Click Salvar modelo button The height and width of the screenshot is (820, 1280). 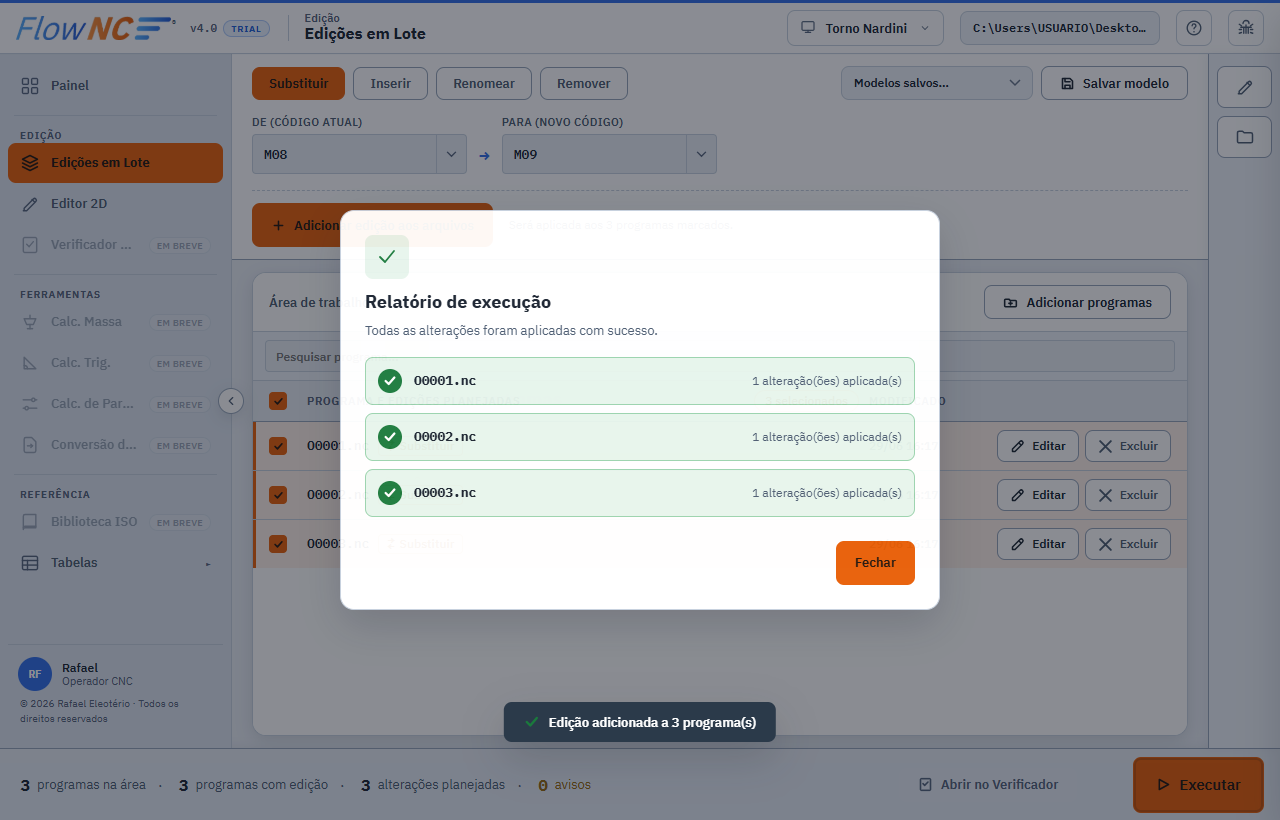1114,83
